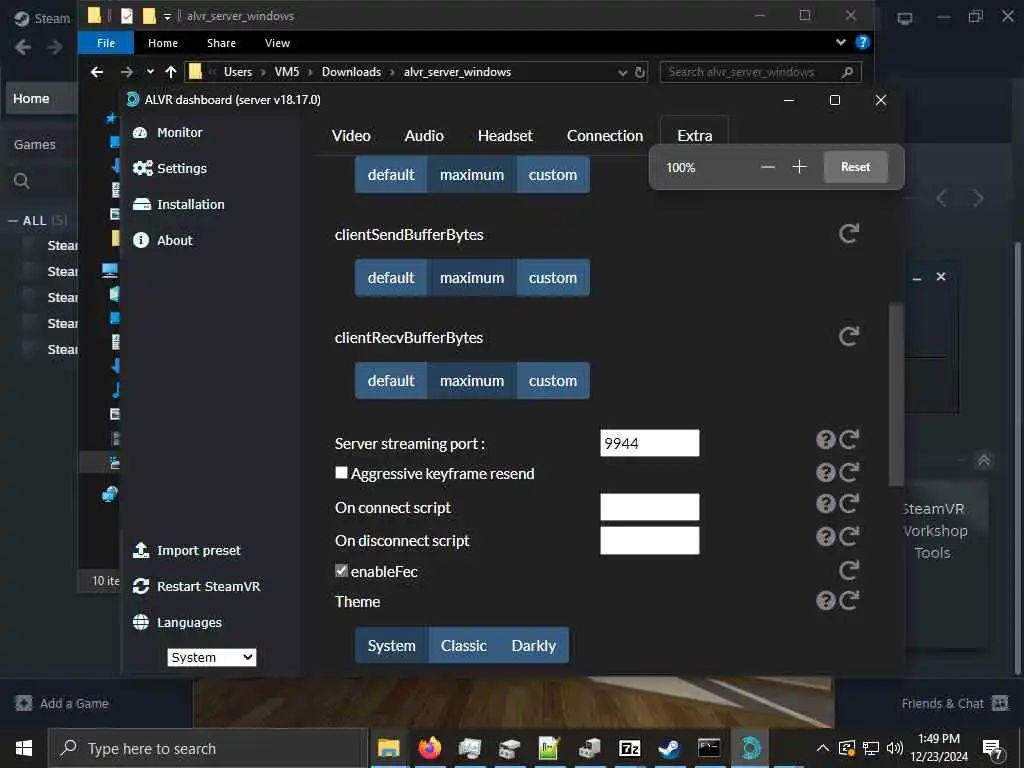
Task: Open the language System dropdown
Action: pyautogui.click(x=212, y=657)
